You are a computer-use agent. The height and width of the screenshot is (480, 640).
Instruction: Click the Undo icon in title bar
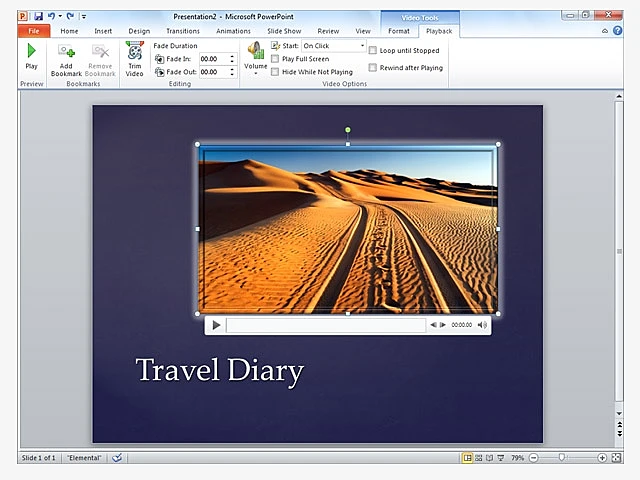point(50,16)
